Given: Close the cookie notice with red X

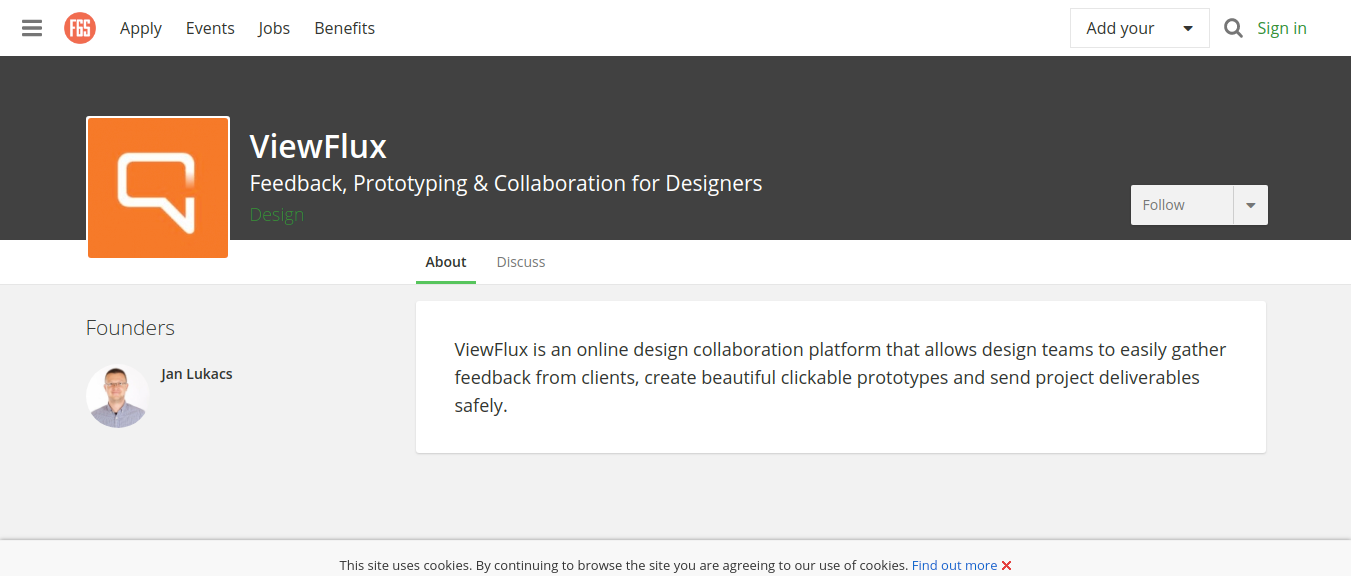Looking at the screenshot, I should tap(1006, 565).
